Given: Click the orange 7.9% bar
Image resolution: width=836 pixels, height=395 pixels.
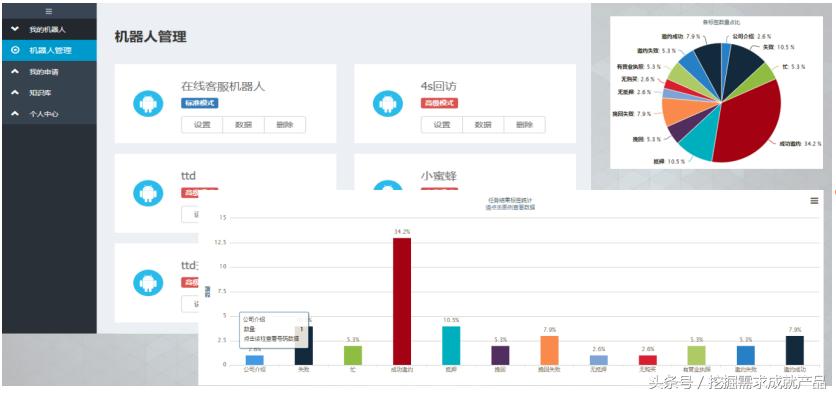Looking at the screenshot, I should [x=549, y=350].
